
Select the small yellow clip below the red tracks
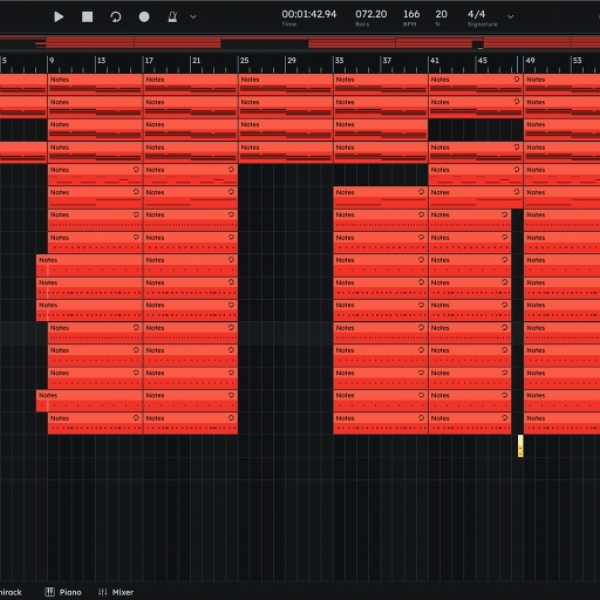tap(520, 446)
